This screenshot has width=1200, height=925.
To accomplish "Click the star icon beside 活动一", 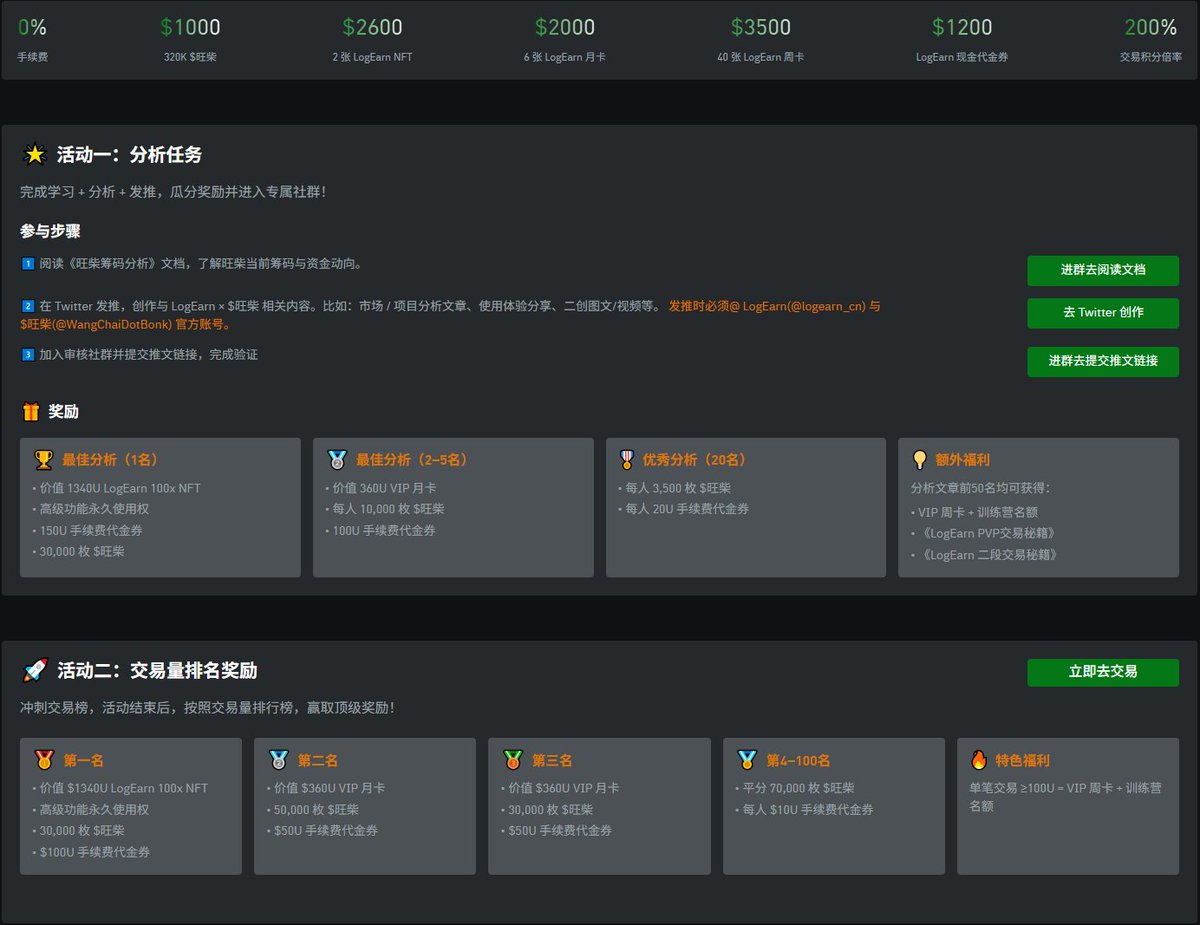I will 35,154.
